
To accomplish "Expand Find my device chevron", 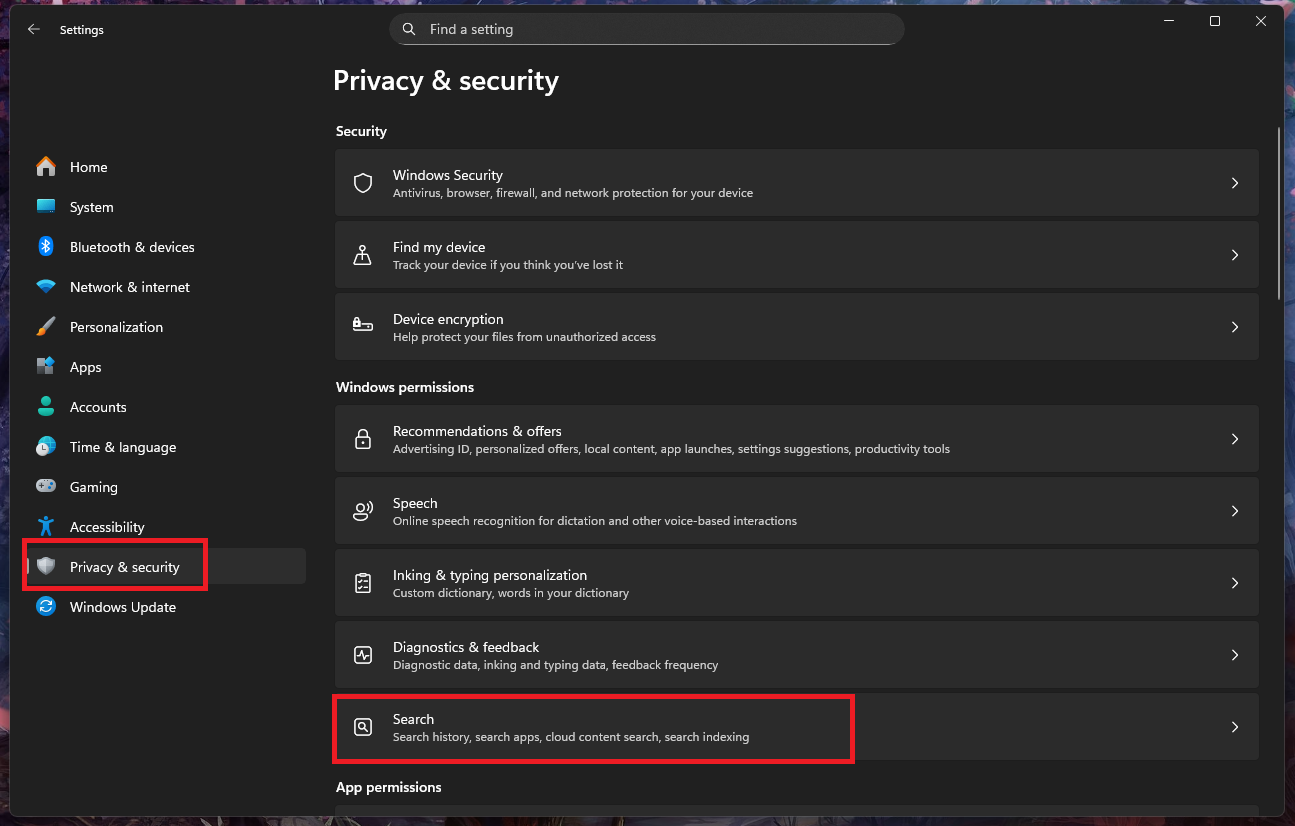I will click(1235, 255).
